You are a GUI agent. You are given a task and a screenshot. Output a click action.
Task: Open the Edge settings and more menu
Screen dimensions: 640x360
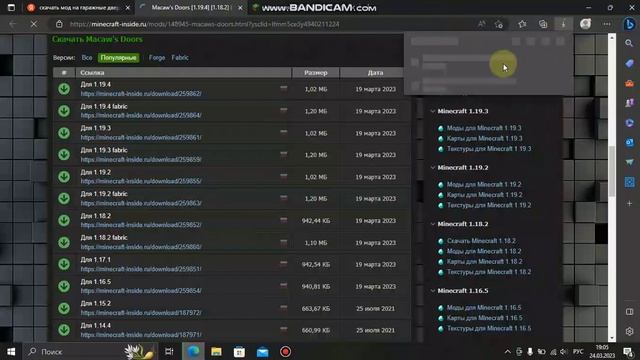pos(607,24)
